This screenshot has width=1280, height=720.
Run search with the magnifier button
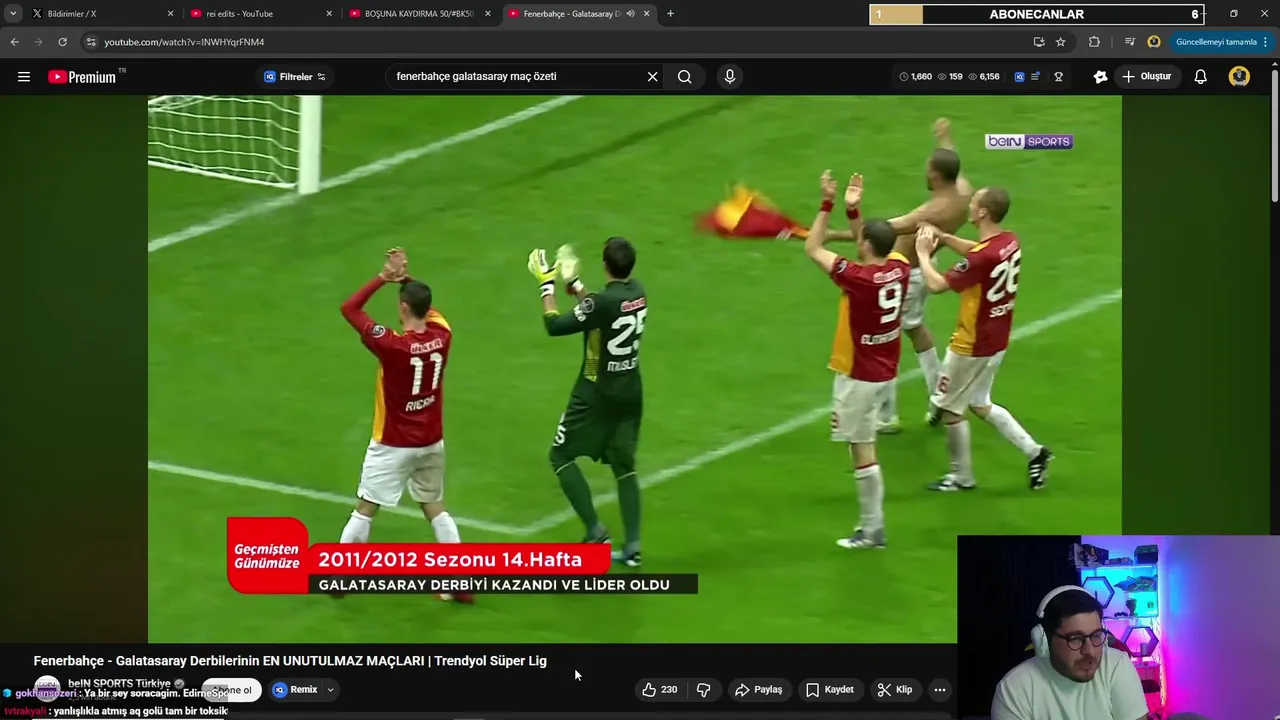pos(685,76)
